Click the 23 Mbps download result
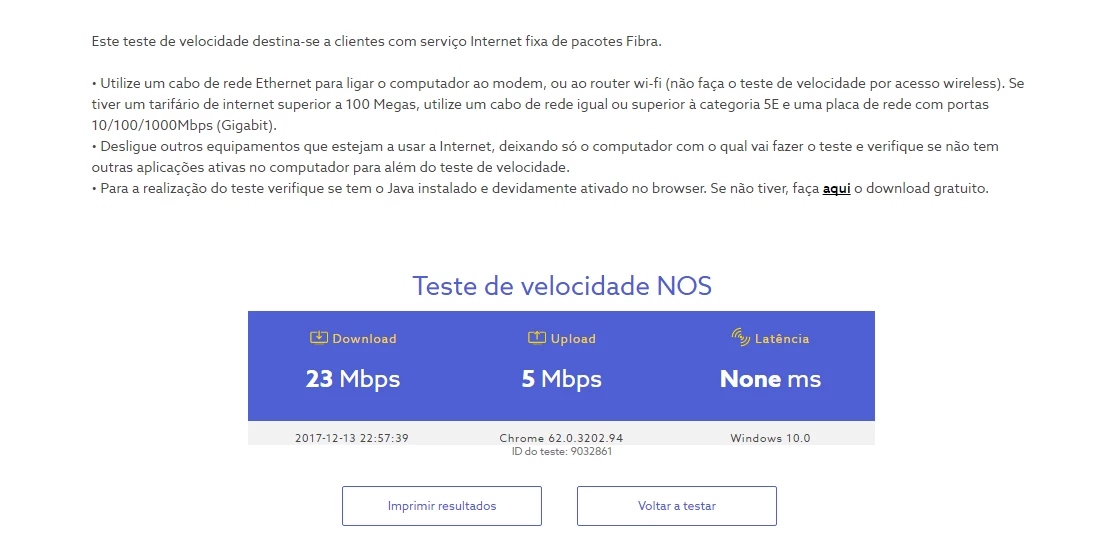Viewport: 1100px width, 558px height. (352, 379)
